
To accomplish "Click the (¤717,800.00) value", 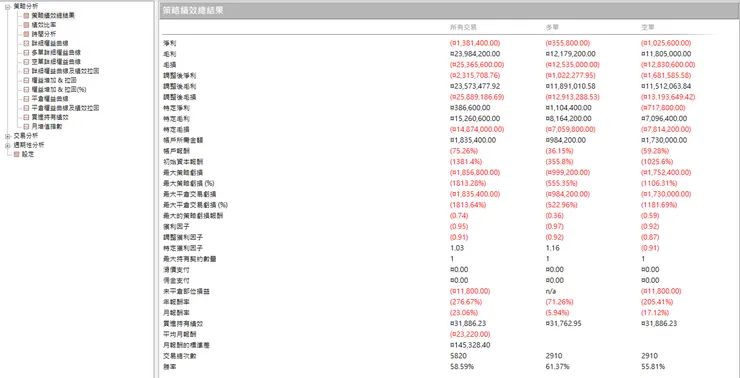I will [x=663, y=108].
